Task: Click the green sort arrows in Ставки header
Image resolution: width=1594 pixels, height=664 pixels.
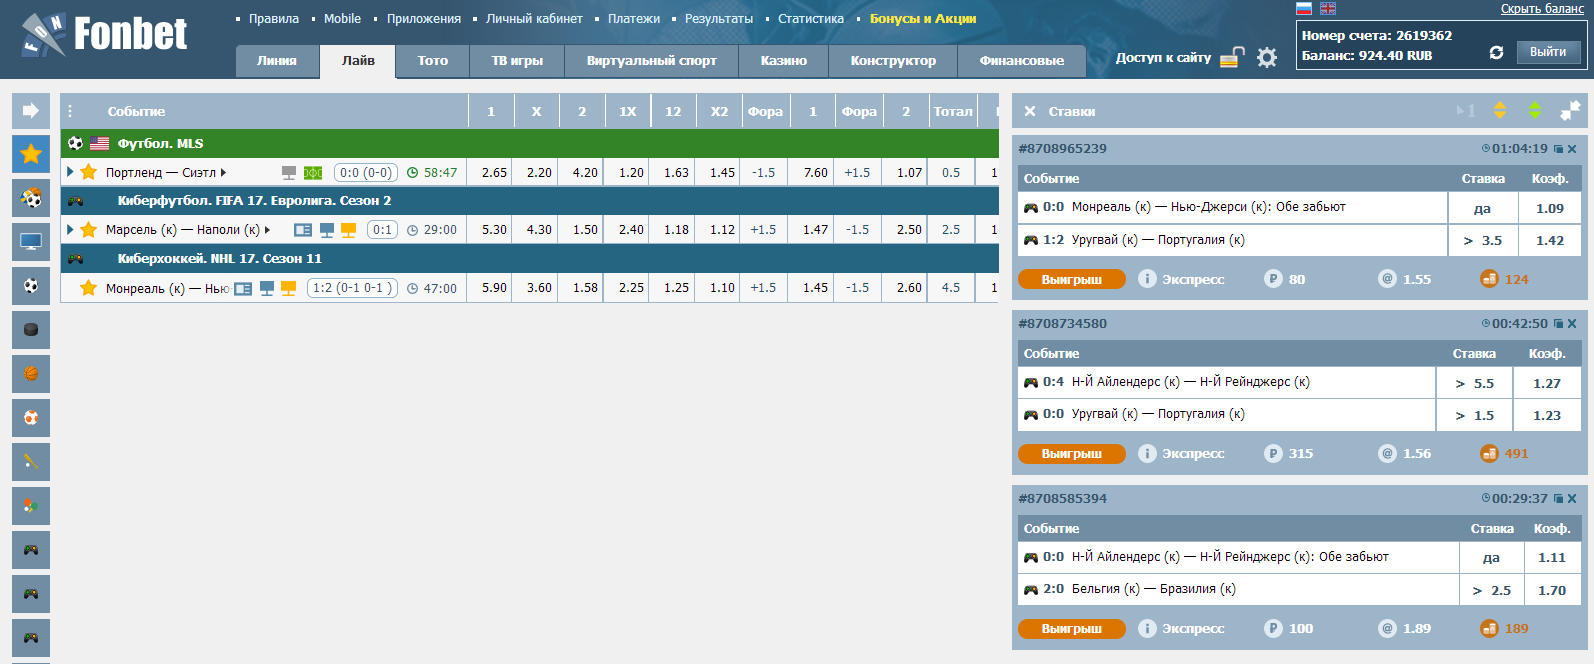Action: (1535, 110)
